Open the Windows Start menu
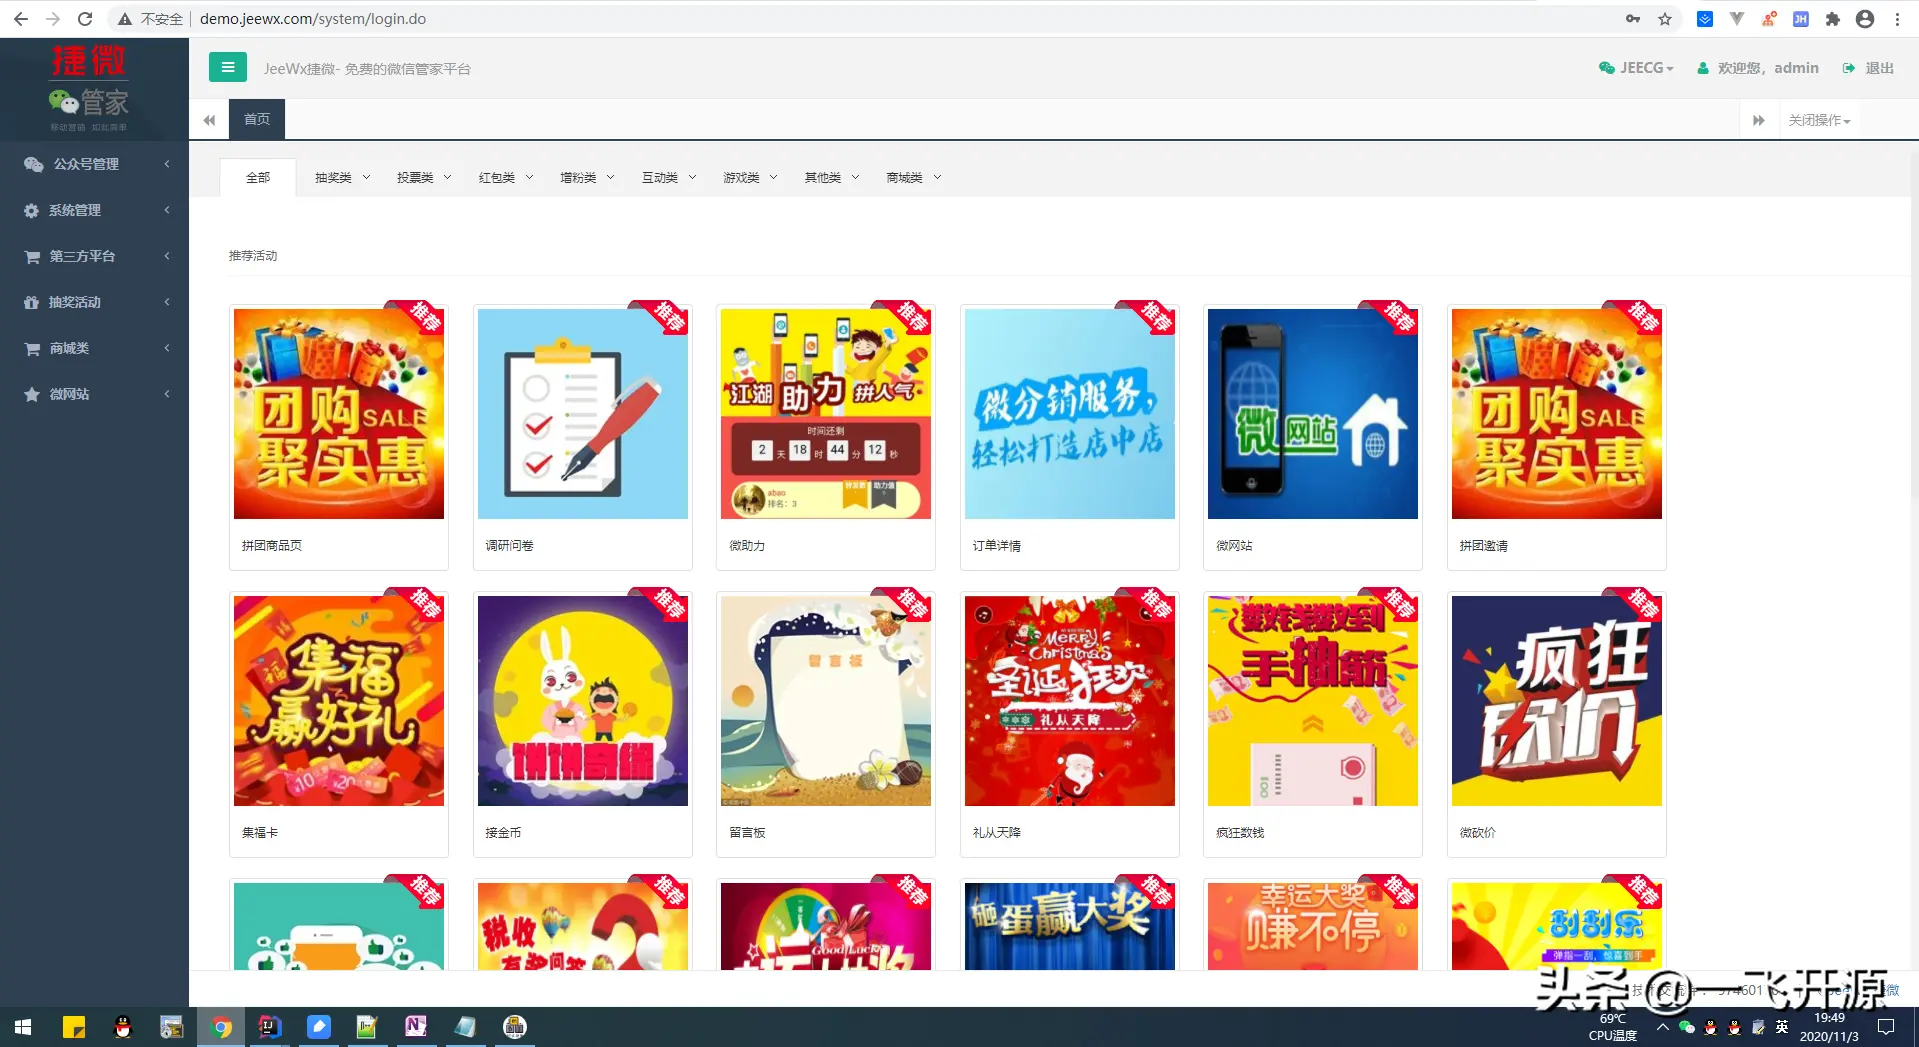The width and height of the screenshot is (1919, 1047). coord(23,1027)
